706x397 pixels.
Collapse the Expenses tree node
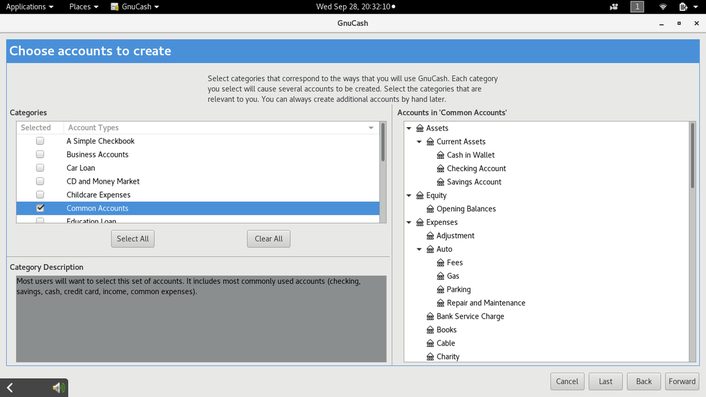point(409,222)
